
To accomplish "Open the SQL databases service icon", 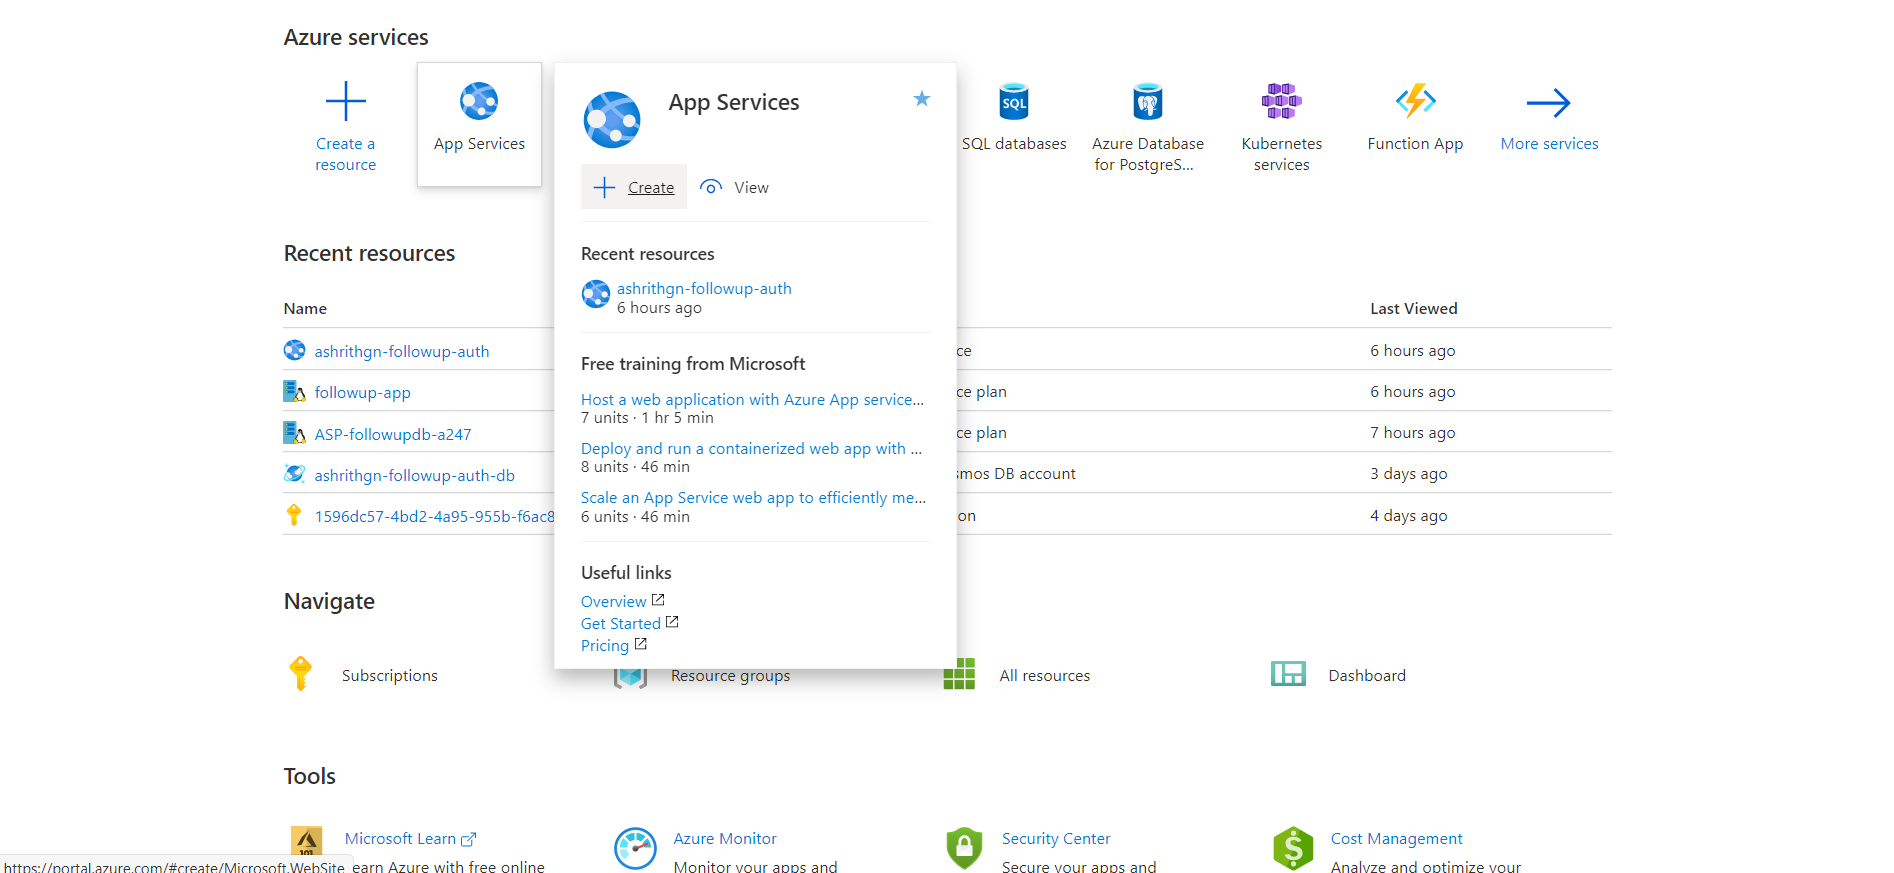I will click(x=1014, y=101).
